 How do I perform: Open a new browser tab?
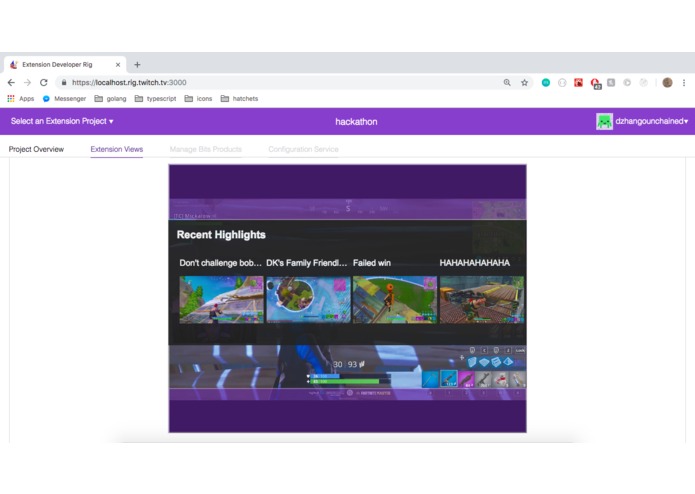[137, 65]
